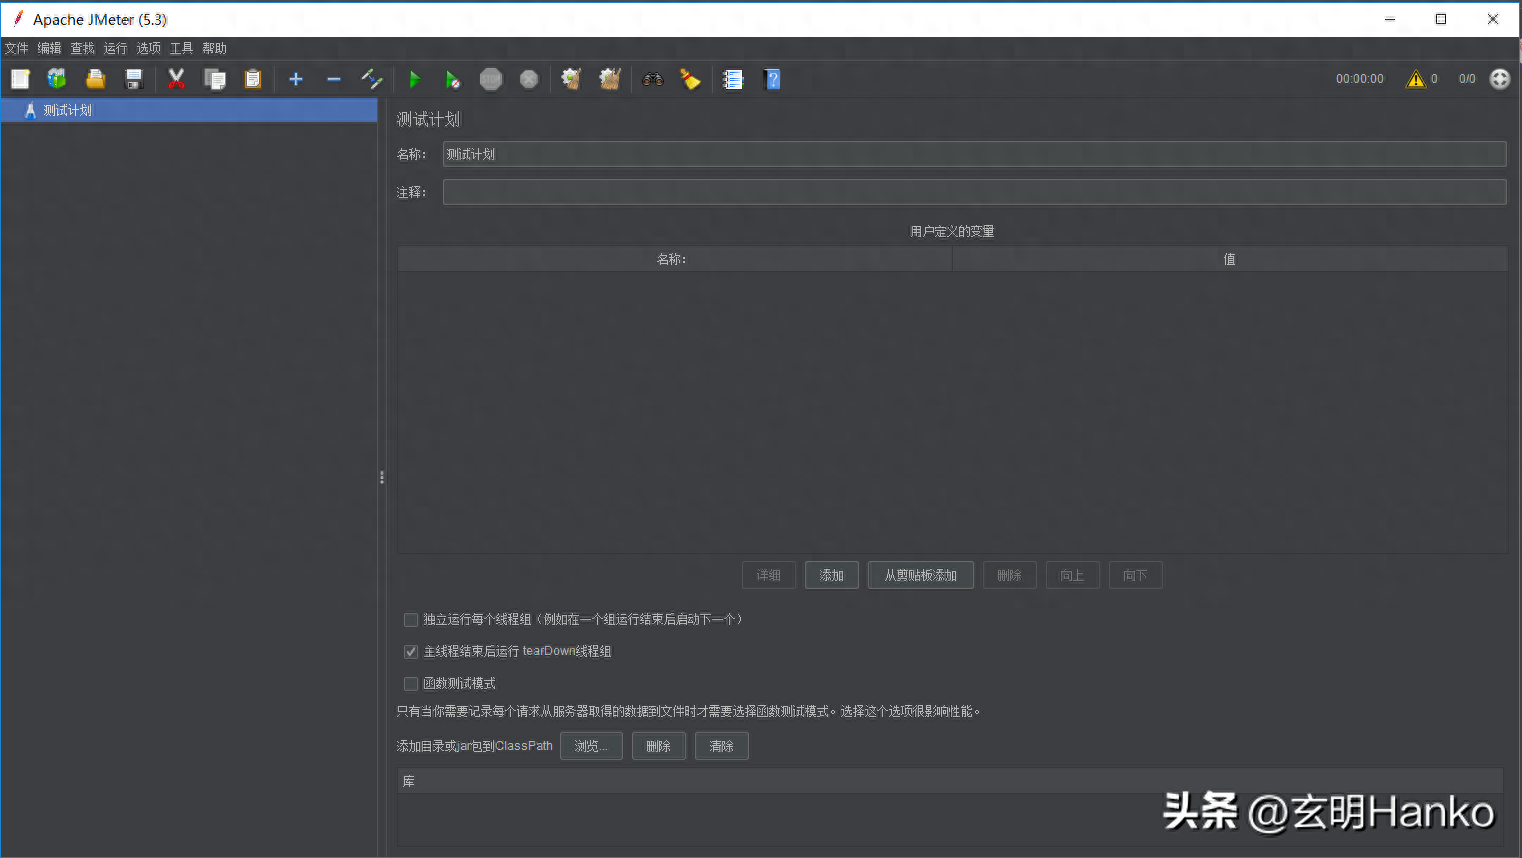The height and width of the screenshot is (858, 1522).
Task: Click the blue Help question mark icon
Action: 772,79
